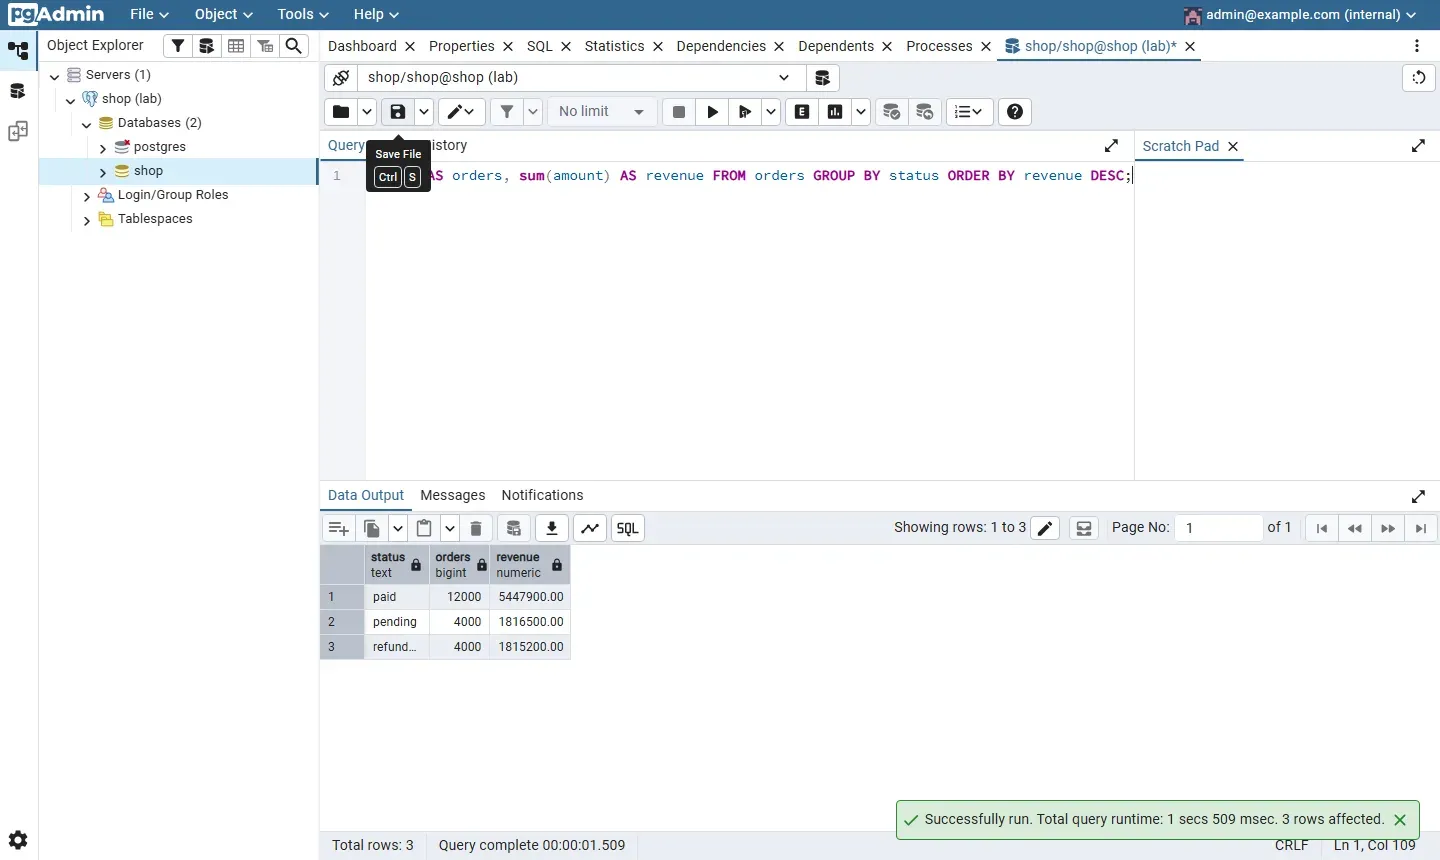Switch to the Statistics tab

point(614,46)
